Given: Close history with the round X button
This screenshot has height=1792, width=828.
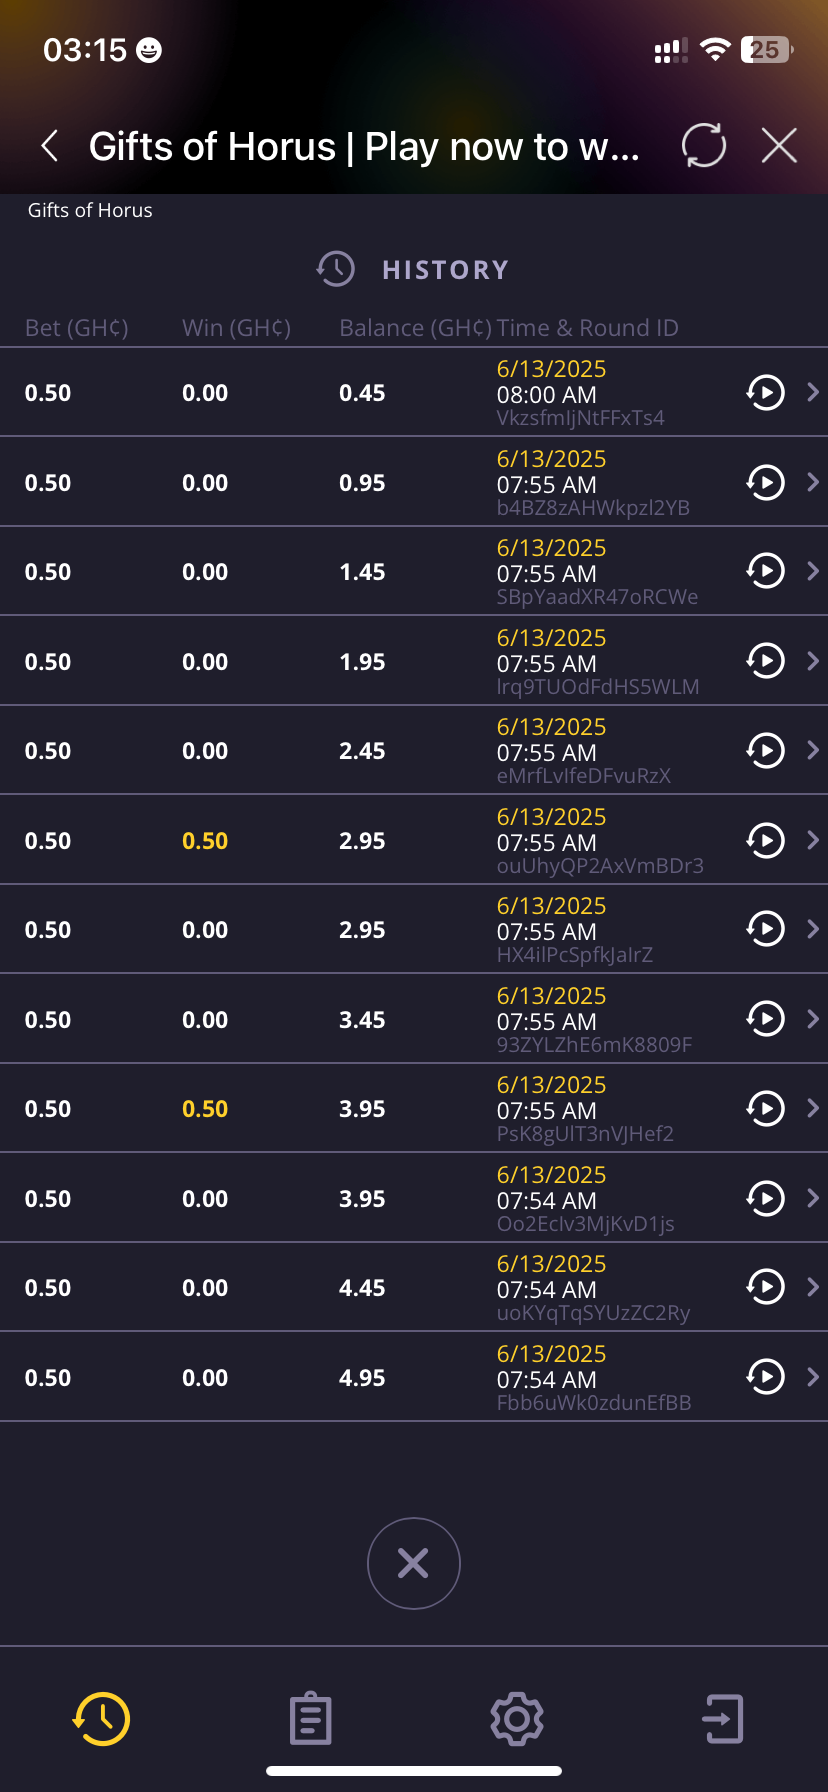Looking at the screenshot, I should [x=413, y=1563].
